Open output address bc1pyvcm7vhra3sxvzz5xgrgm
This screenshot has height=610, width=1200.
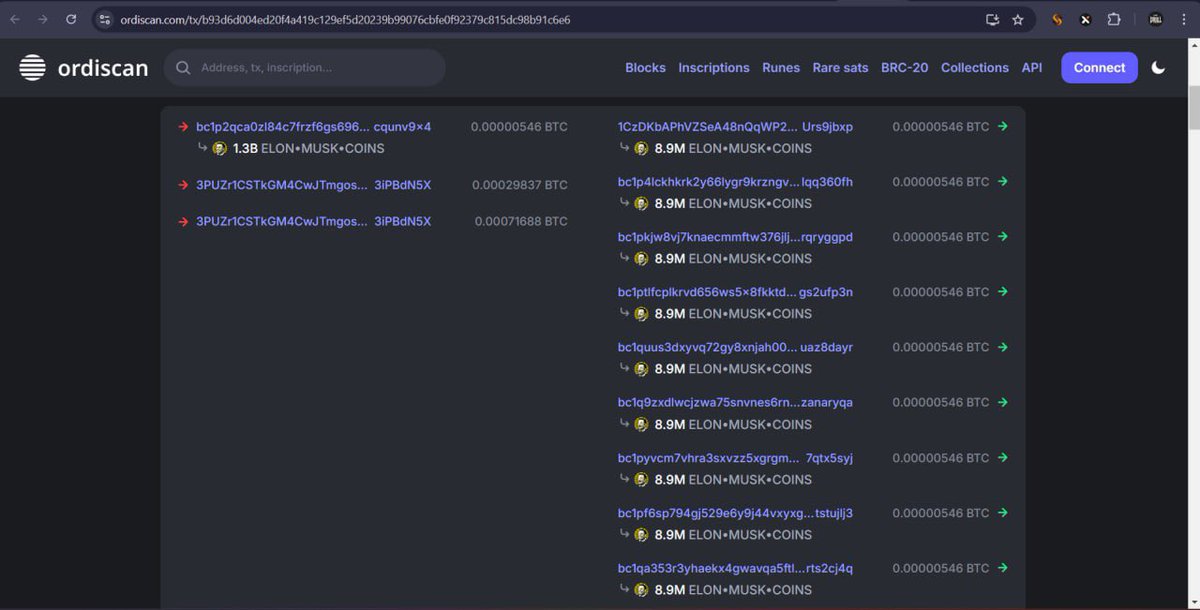[735, 458]
